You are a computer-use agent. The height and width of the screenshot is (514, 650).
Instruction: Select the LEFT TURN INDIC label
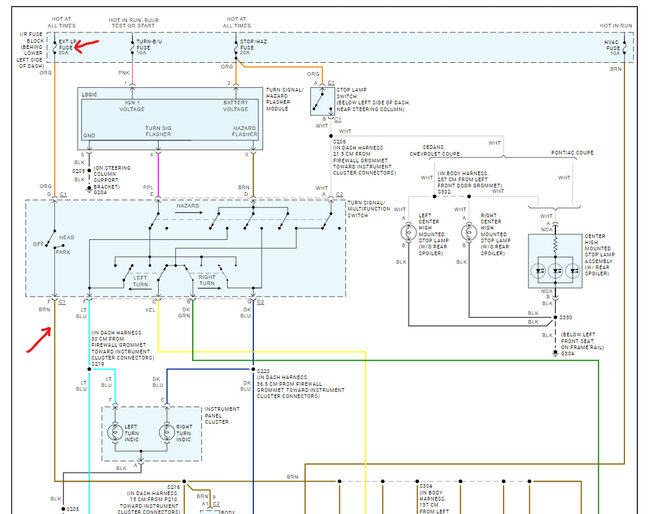pos(131,433)
